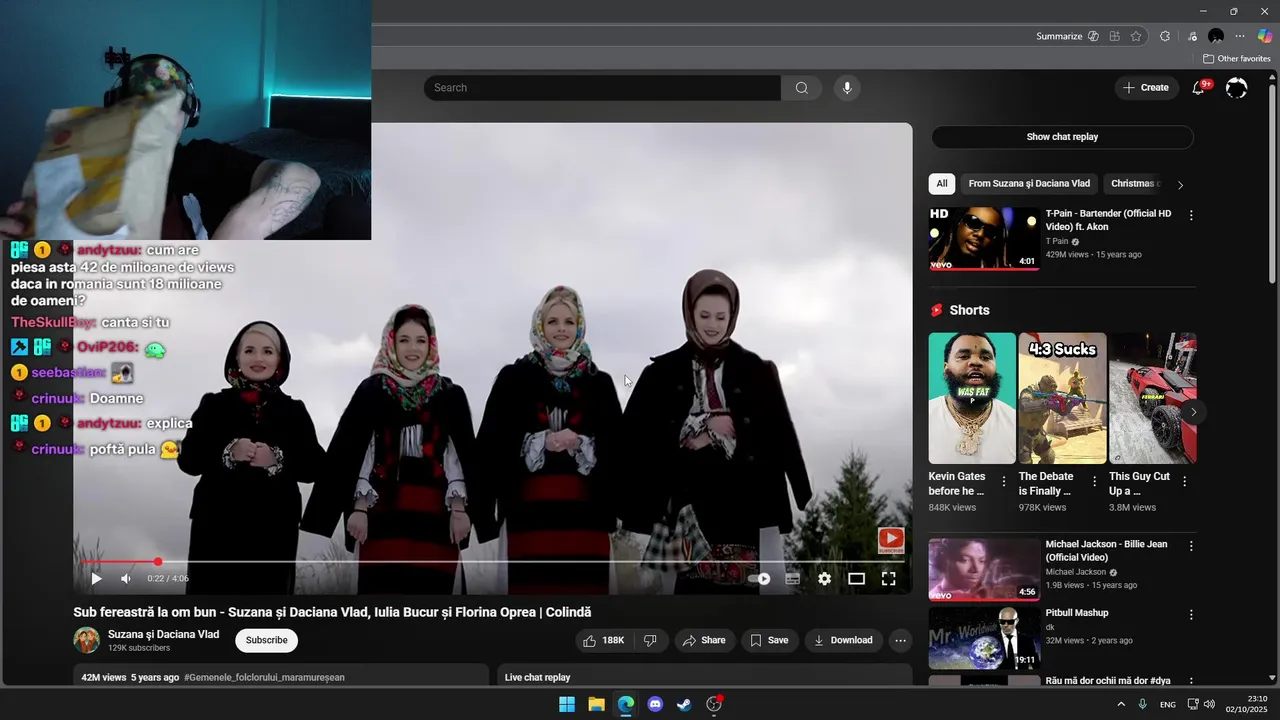Open T-Pain Bartender video thumbnail
This screenshot has width=1280, height=720.
984,238
